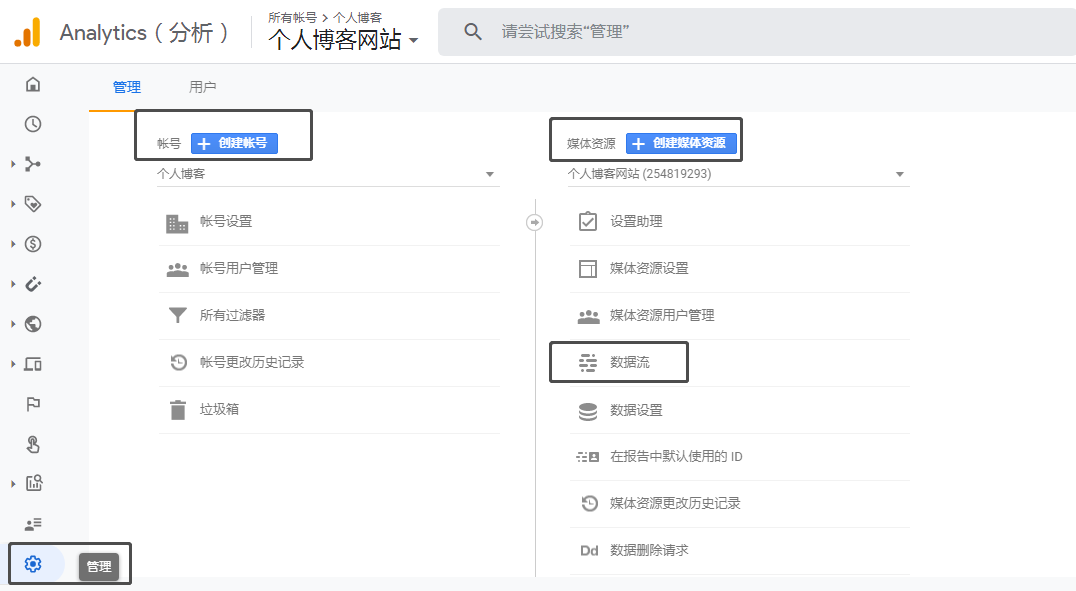Open the Conversions flag sidebar icon
1076x591 pixels.
[x=33, y=404]
